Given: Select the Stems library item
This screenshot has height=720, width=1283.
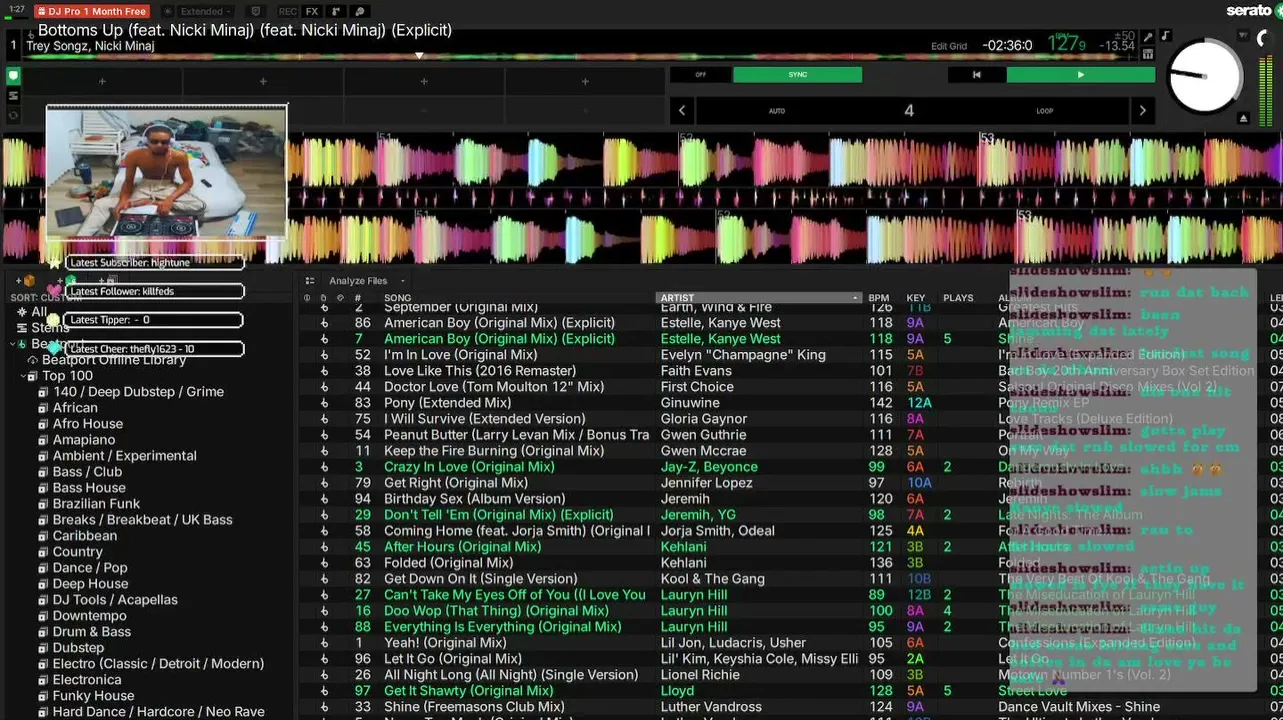Looking at the screenshot, I should coord(50,328).
